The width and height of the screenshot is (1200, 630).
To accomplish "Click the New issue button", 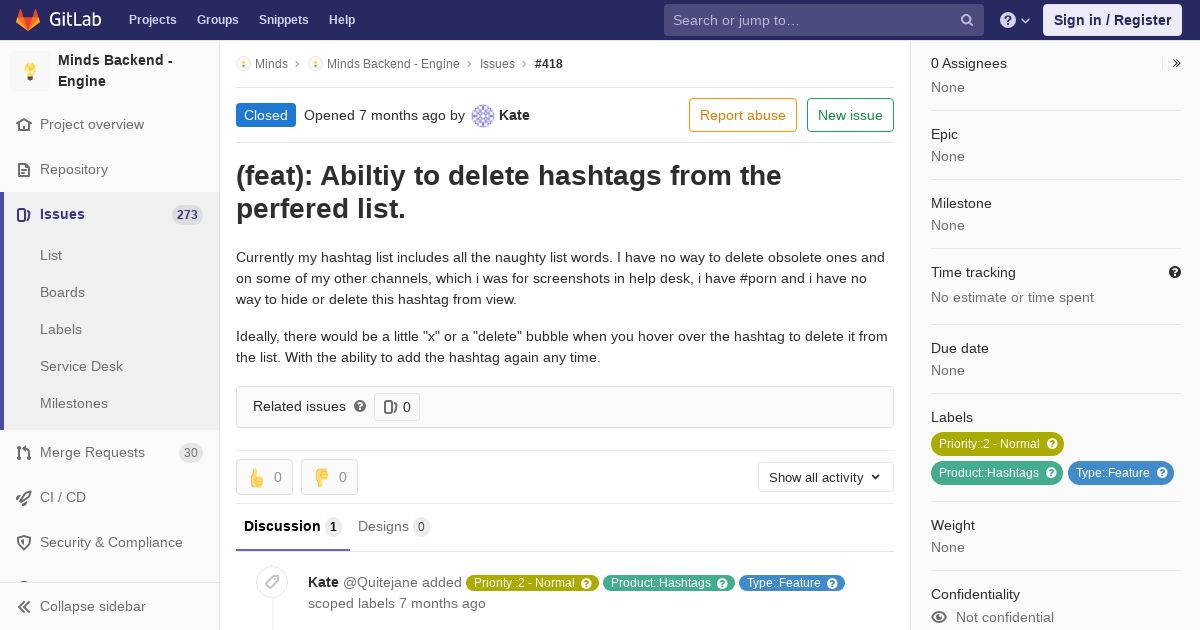I will (850, 115).
